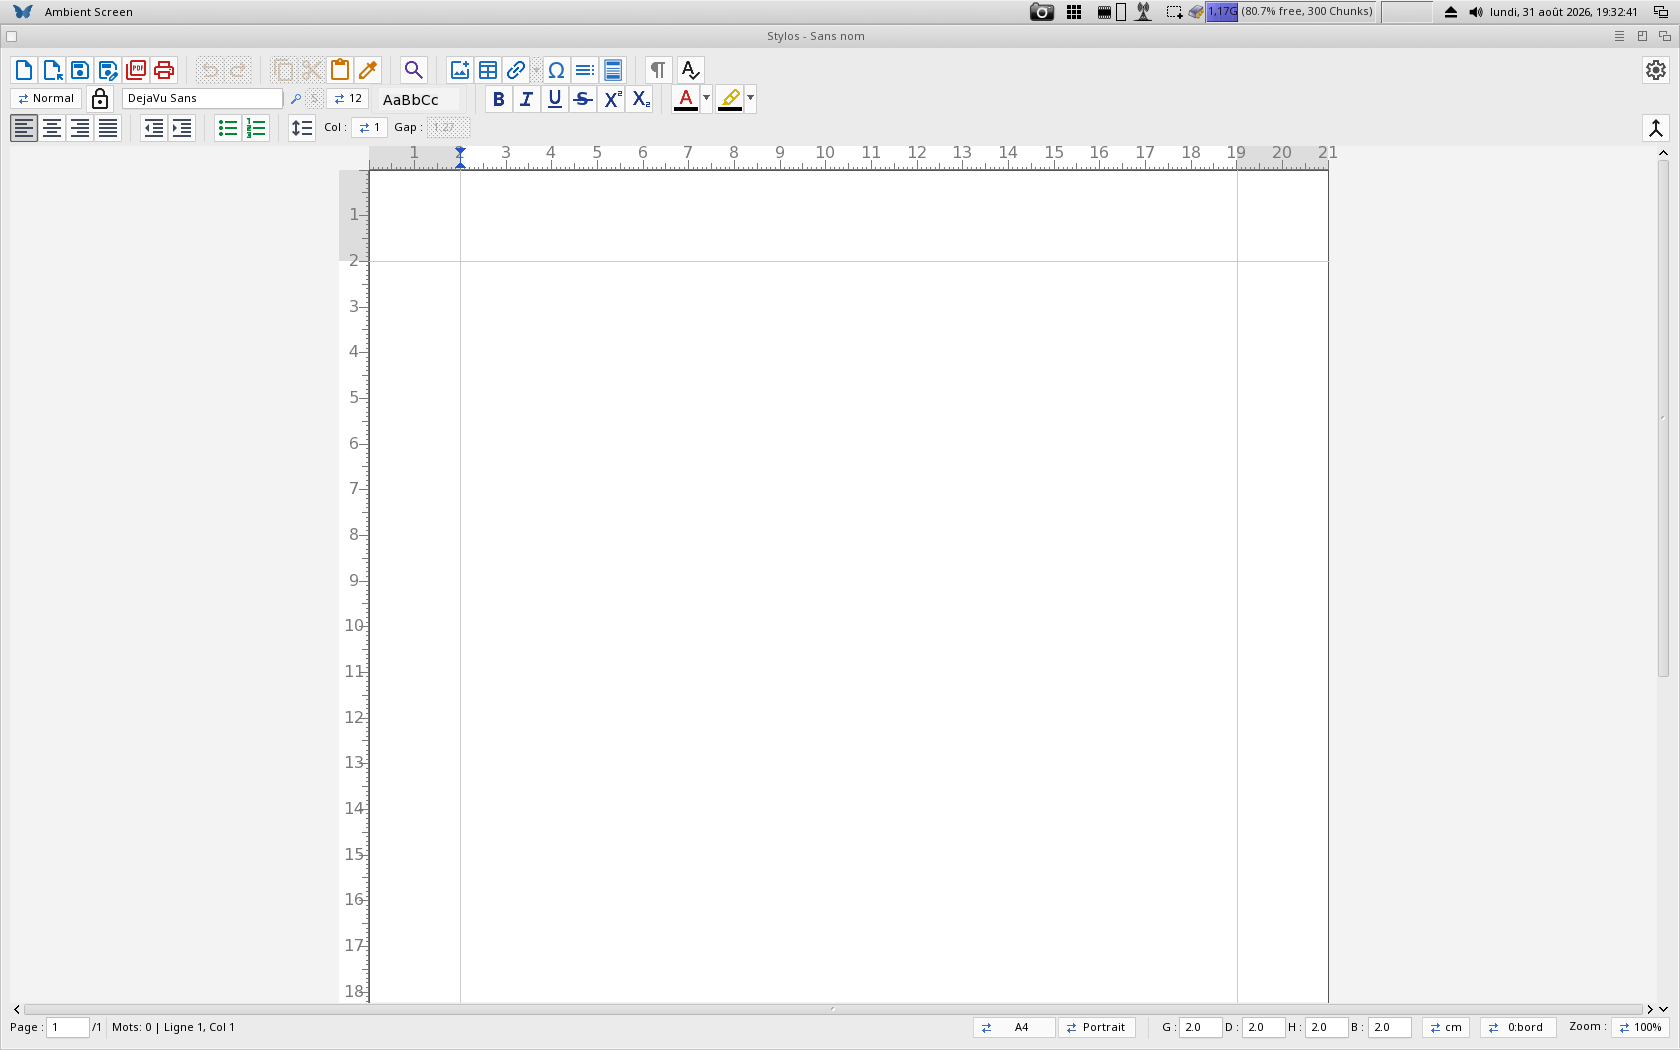The width and height of the screenshot is (1680, 1050).
Task: Decrease the paragraph indent
Action: [x=154, y=128]
